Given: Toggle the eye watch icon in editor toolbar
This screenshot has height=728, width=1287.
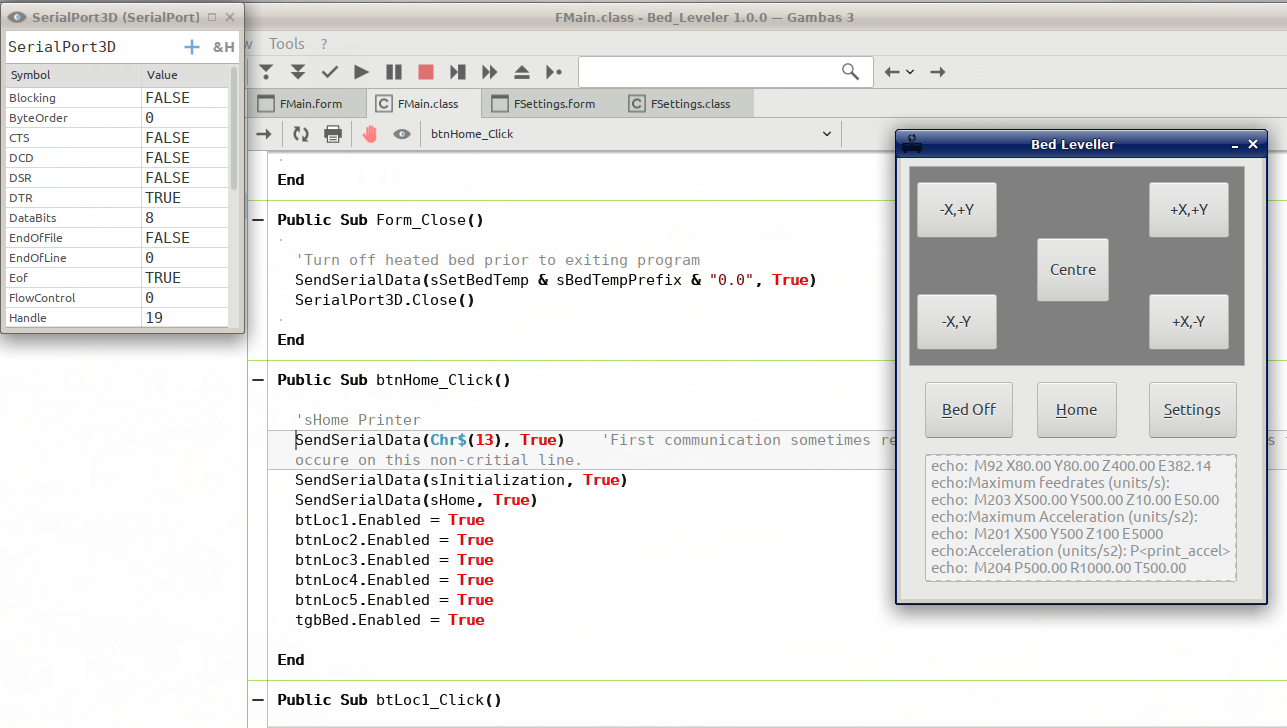Looking at the screenshot, I should (402, 134).
